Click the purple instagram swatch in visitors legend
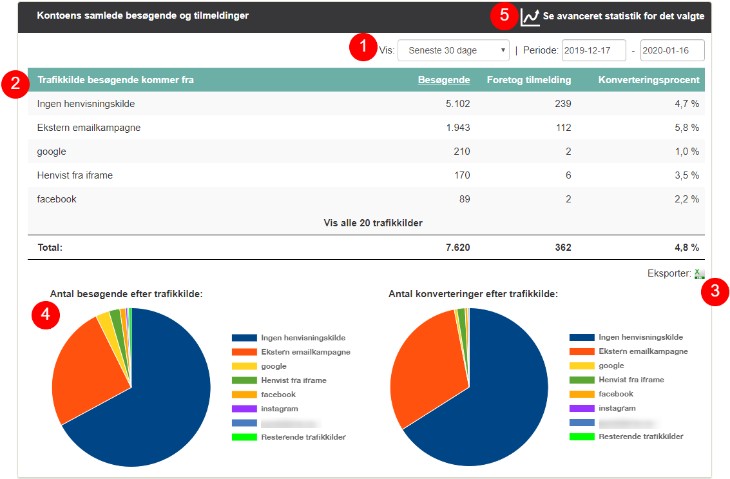Screen dimensions: 730x479 click(243, 408)
